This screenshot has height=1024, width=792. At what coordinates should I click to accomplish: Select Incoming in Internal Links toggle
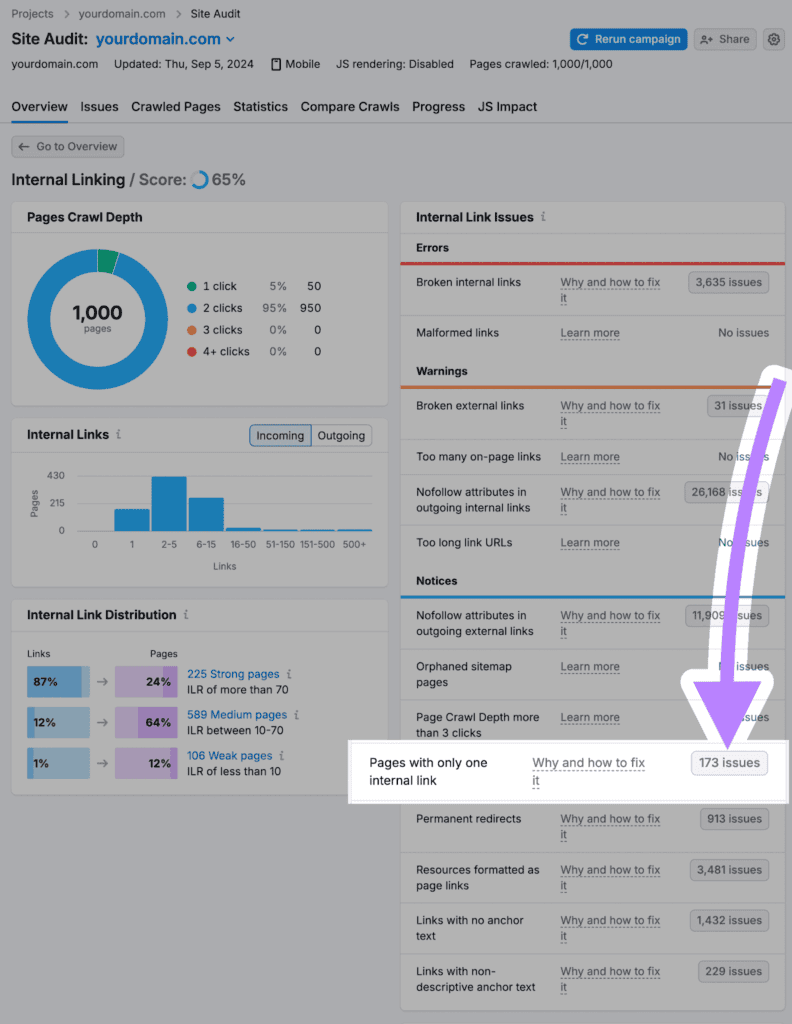click(x=280, y=435)
